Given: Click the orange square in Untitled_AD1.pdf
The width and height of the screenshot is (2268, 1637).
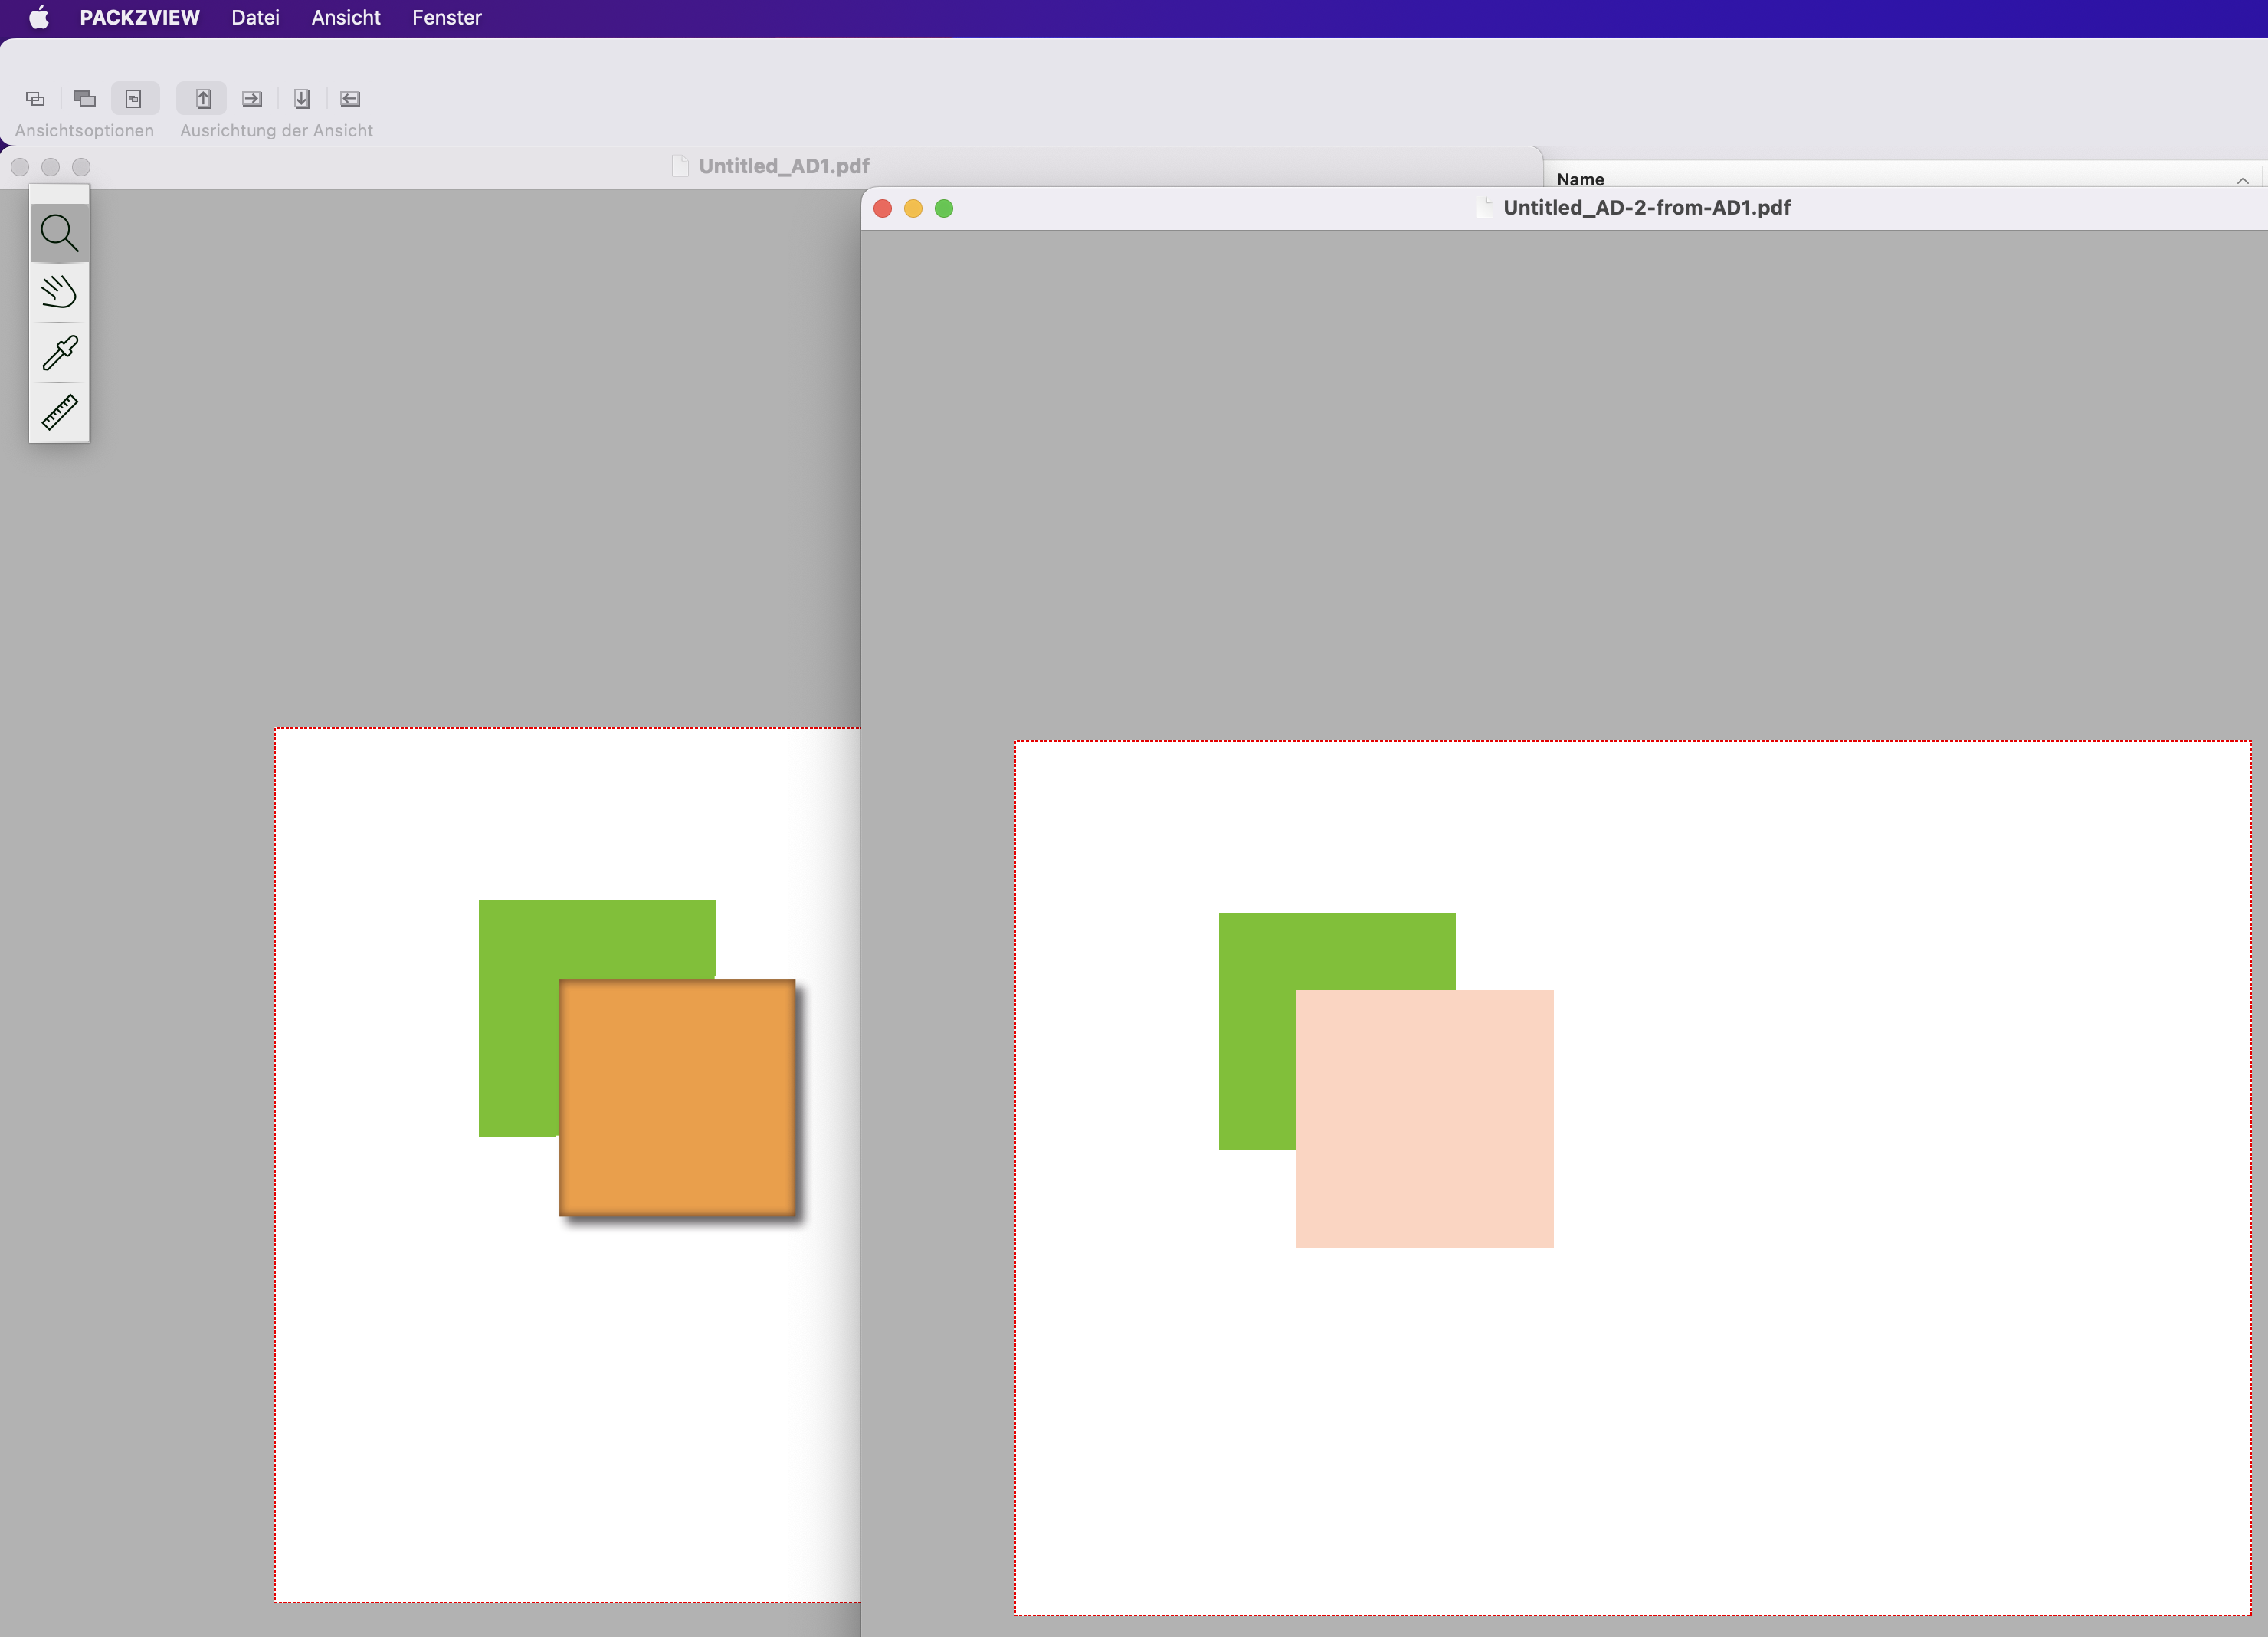Looking at the screenshot, I should click(677, 1098).
